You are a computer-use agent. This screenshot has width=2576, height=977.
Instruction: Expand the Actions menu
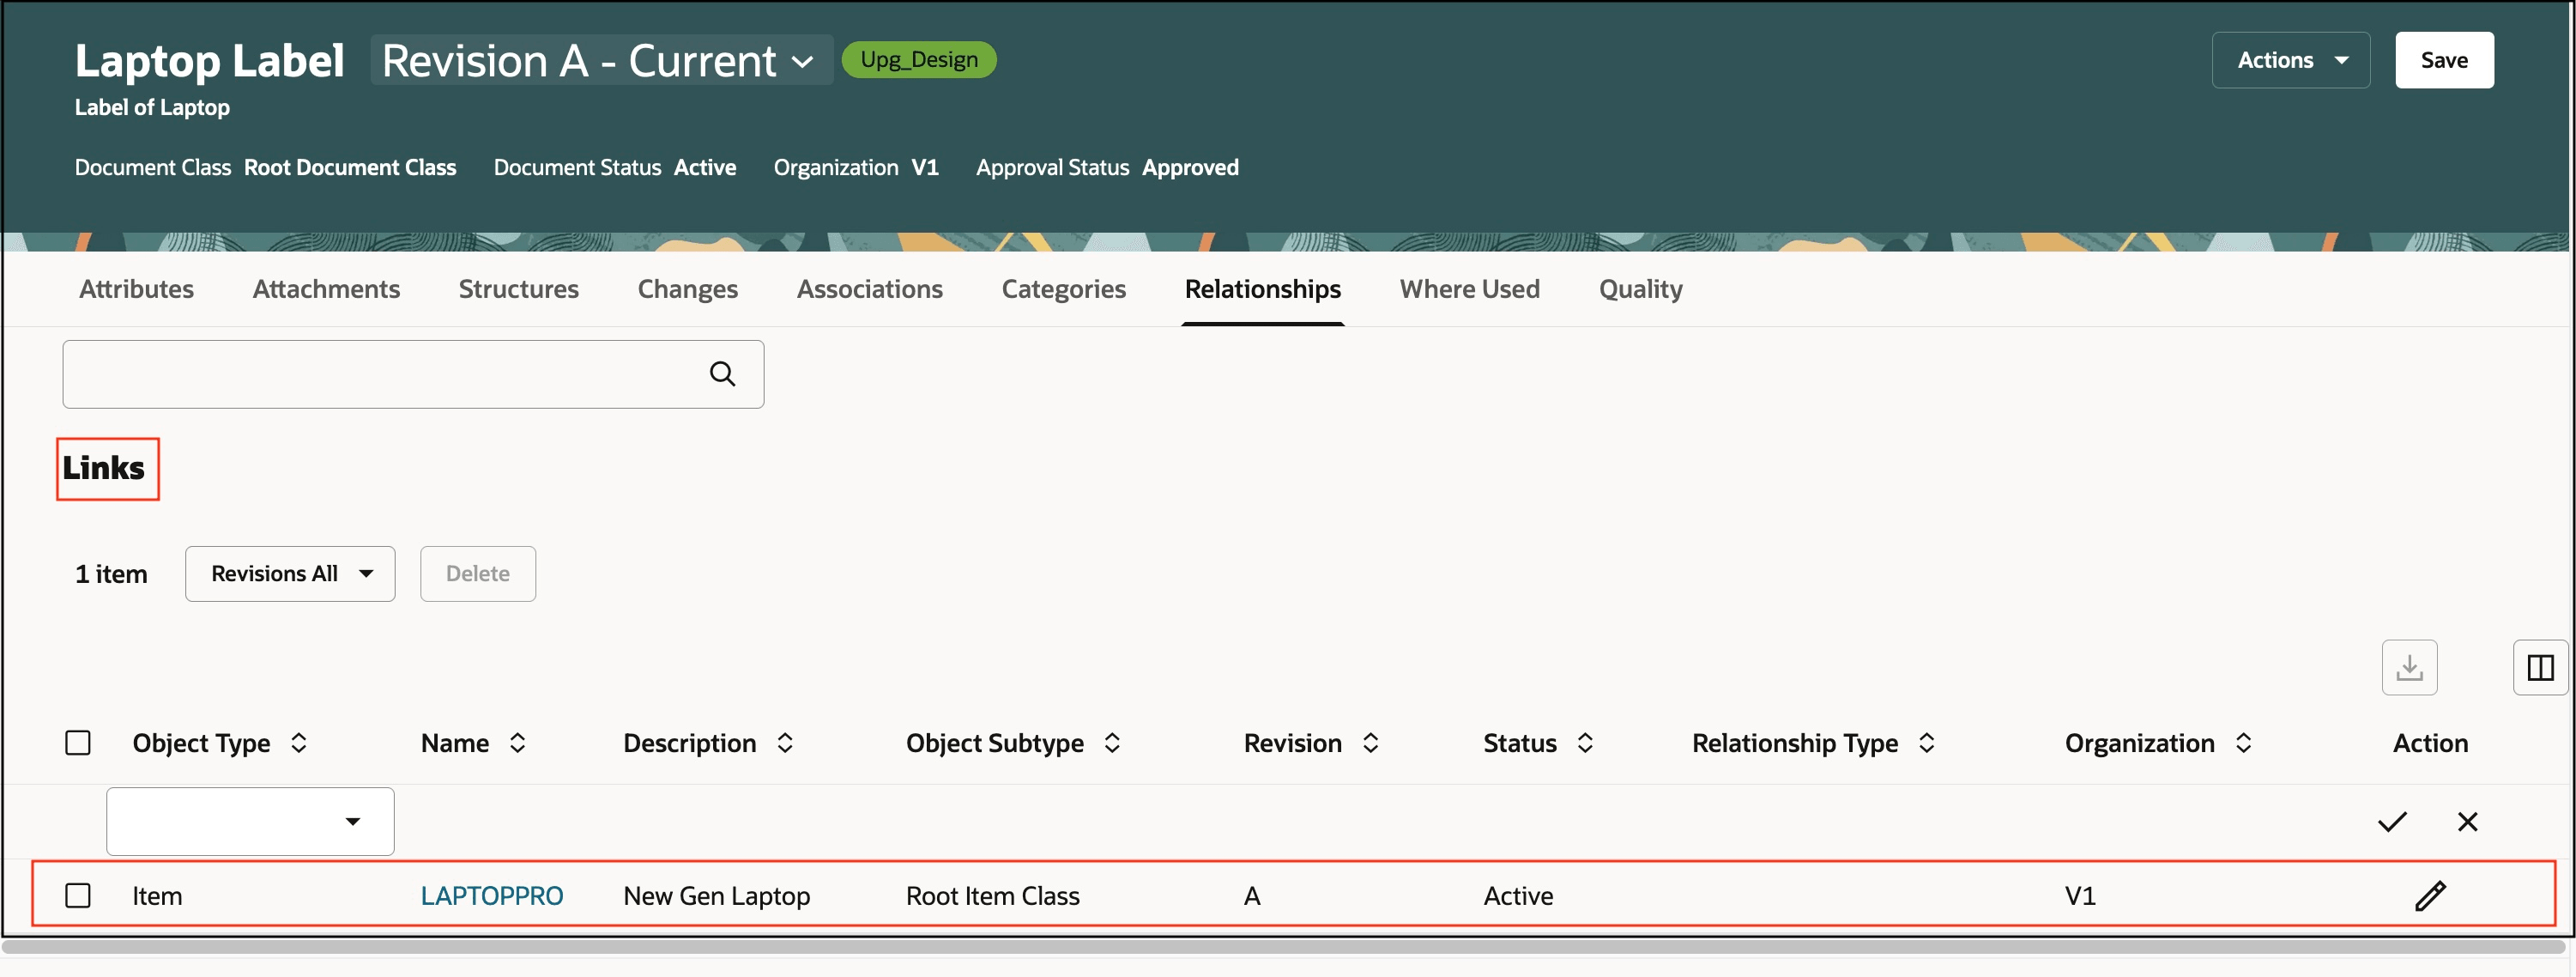[2290, 60]
